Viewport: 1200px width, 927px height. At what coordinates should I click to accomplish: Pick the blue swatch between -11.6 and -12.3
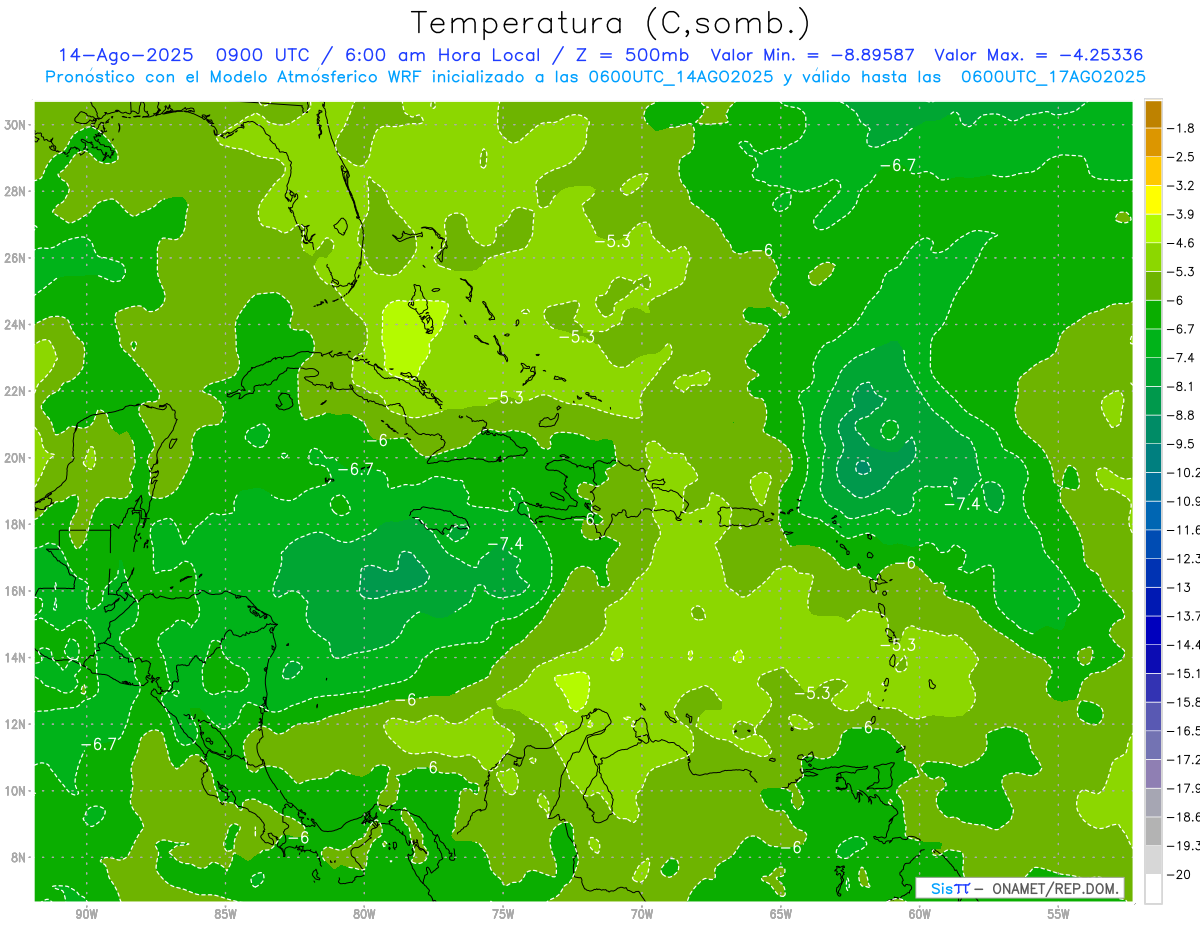(1153, 544)
